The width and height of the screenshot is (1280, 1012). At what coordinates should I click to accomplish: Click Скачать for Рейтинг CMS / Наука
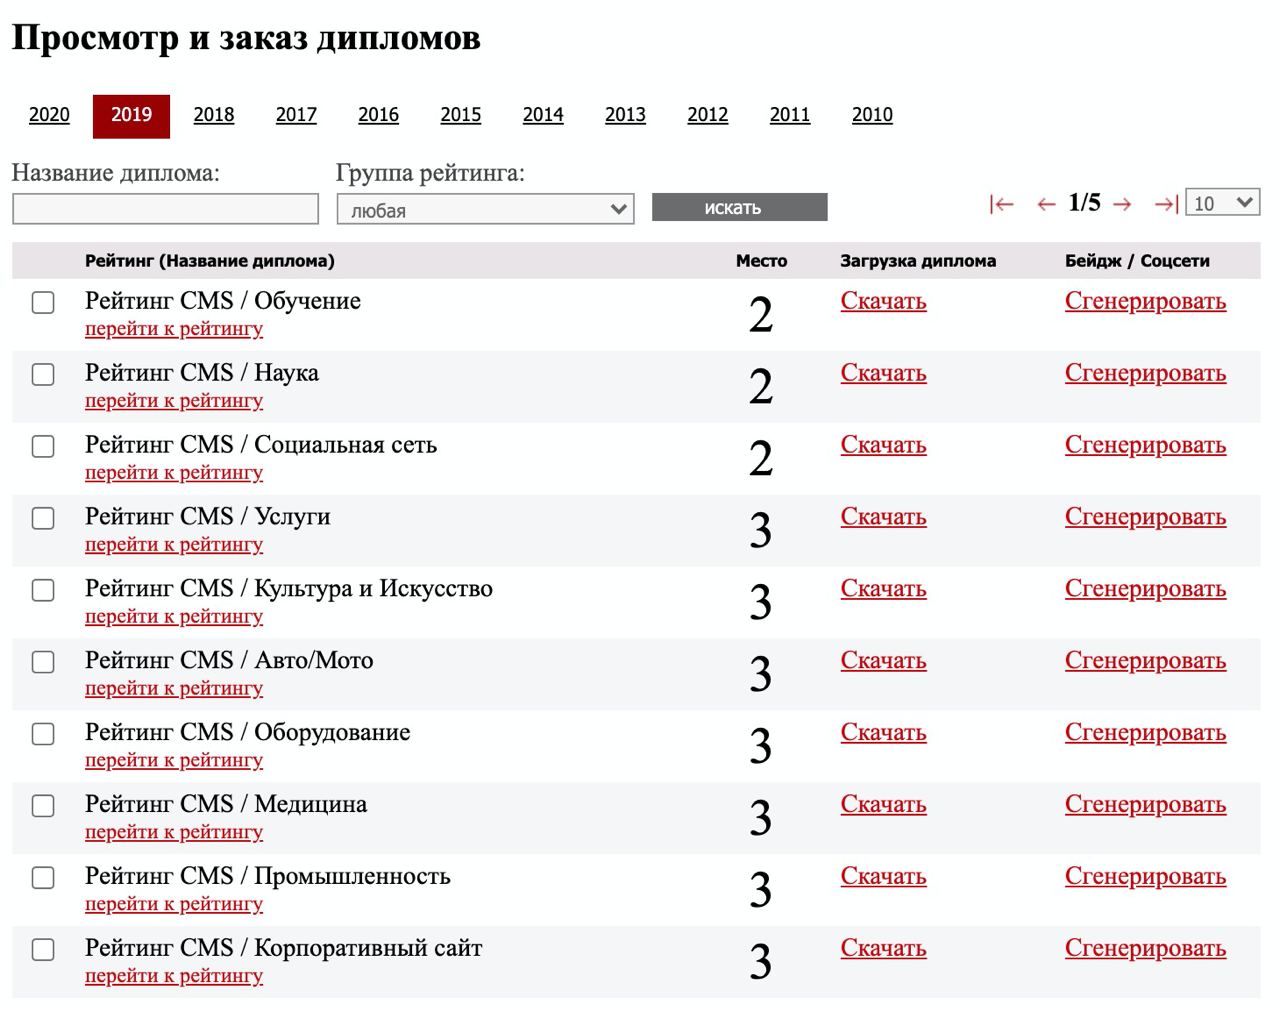(x=883, y=373)
